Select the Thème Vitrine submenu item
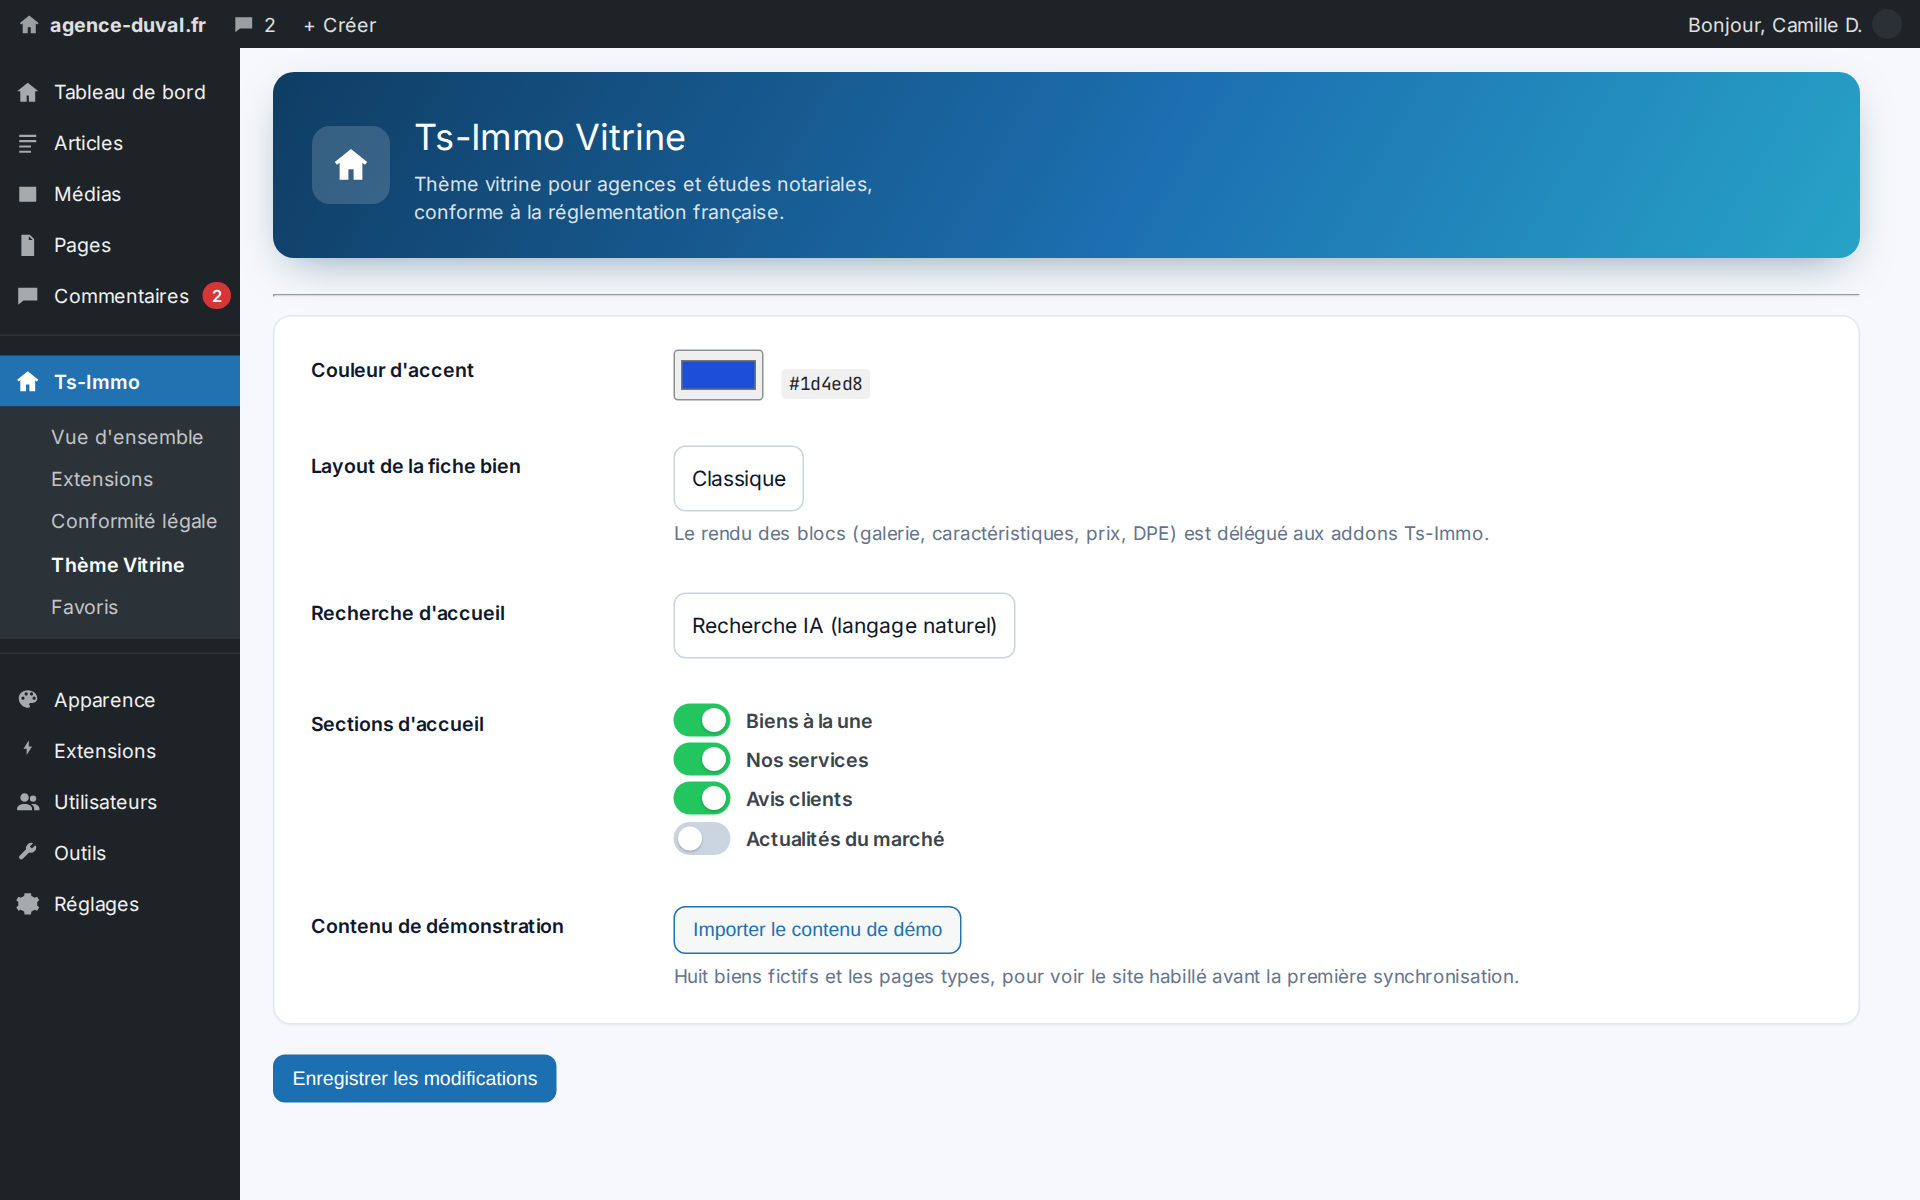Viewport: 1920px width, 1200px height. 118,565
